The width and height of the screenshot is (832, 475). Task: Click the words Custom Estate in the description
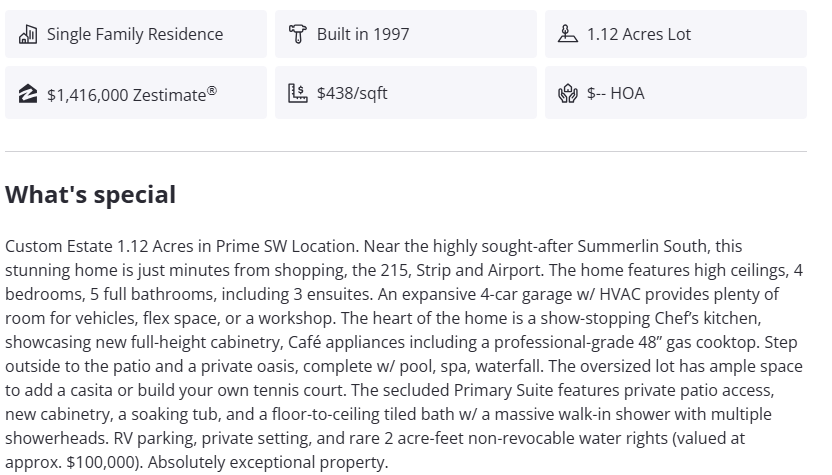coord(58,246)
